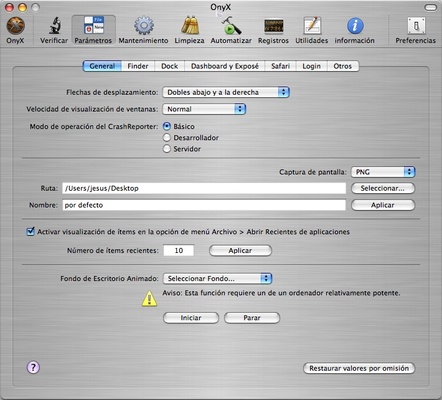442x400 pixels.
Task: Click the warning text about ordenador potente
Action: tap(281, 293)
